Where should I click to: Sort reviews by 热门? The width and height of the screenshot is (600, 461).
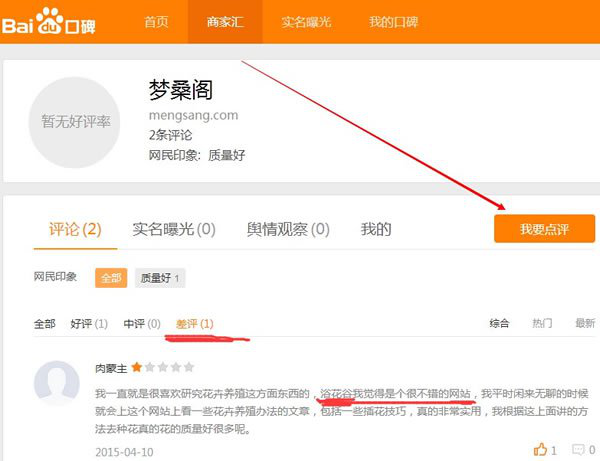tap(542, 324)
